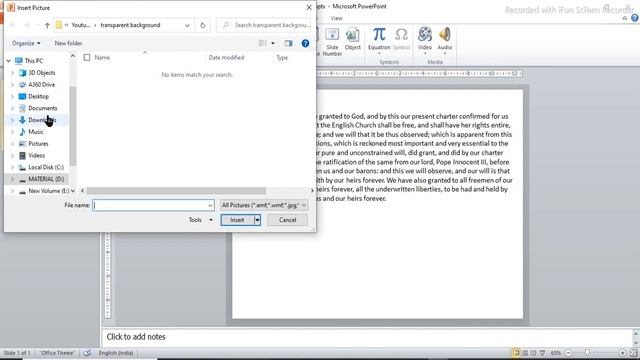Open the View tab in PowerPoint
Viewport: 640px width, 360px height.
[x=337, y=18]
